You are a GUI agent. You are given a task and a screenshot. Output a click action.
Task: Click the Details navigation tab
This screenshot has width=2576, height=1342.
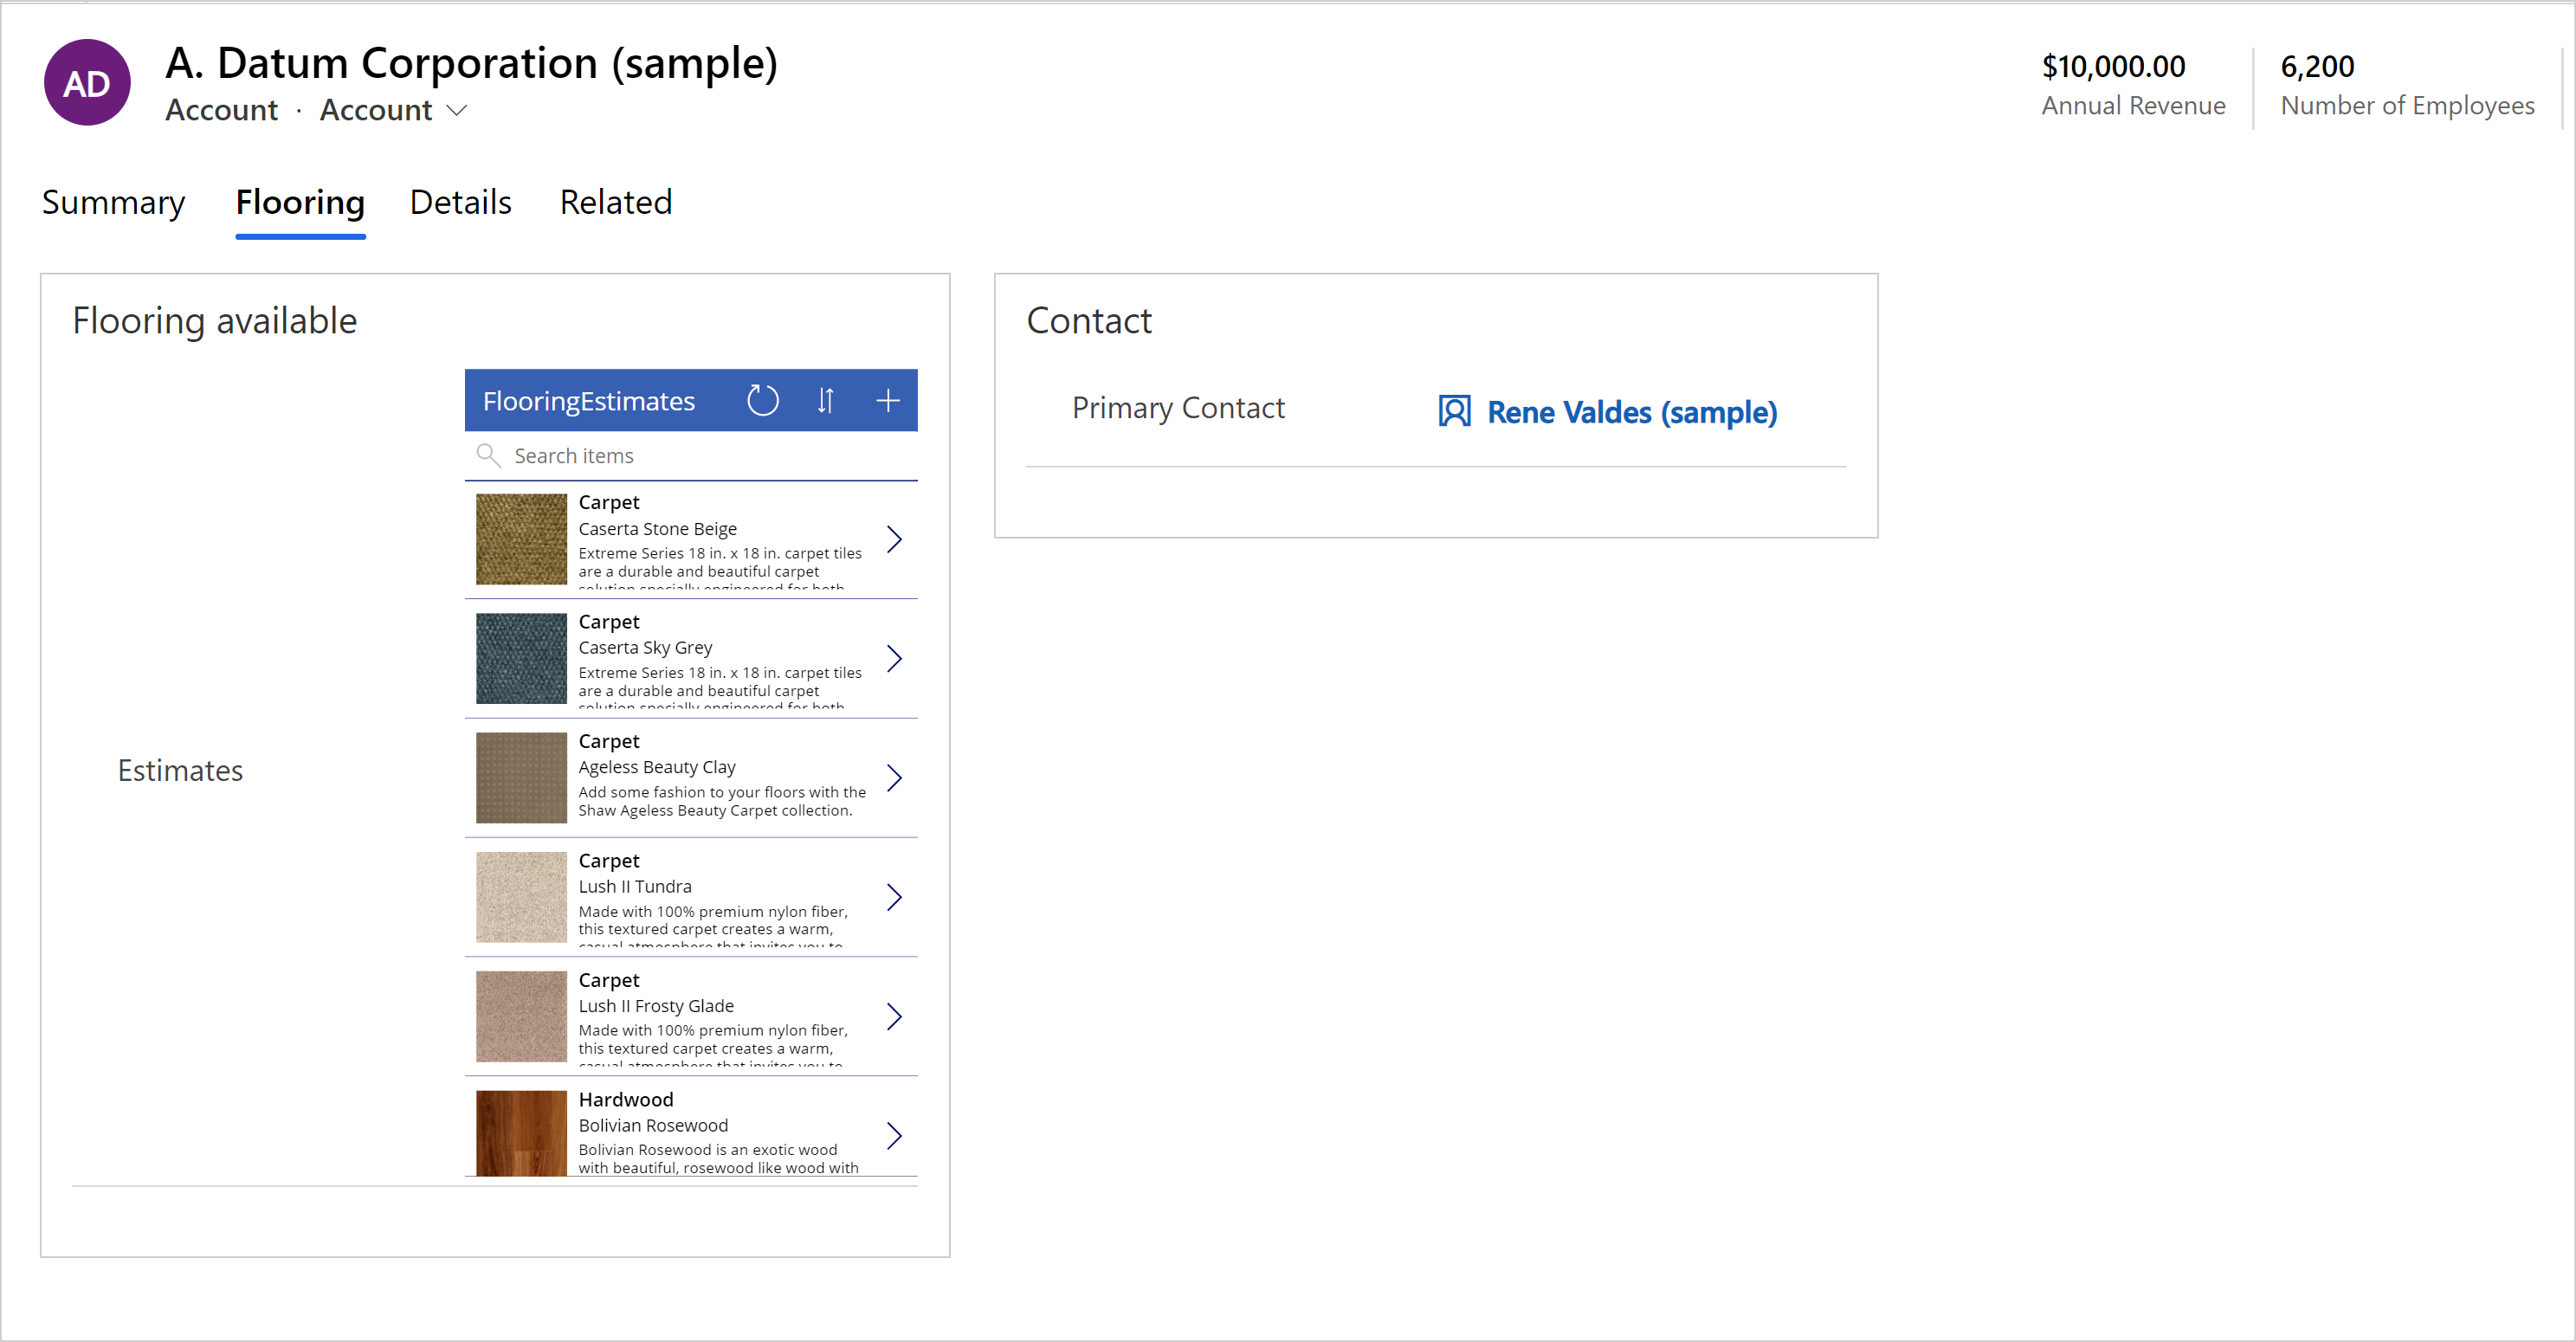[460, 203]
